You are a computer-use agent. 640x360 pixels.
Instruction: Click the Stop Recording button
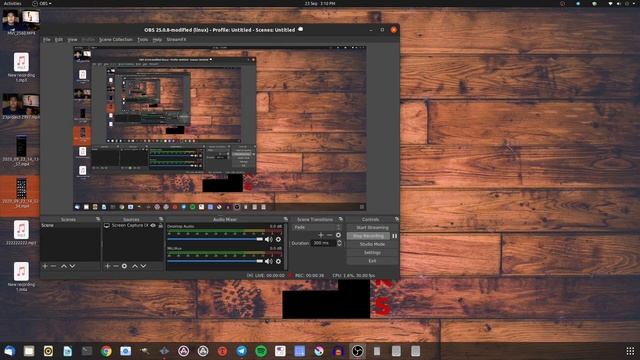(x=368, y=236)
